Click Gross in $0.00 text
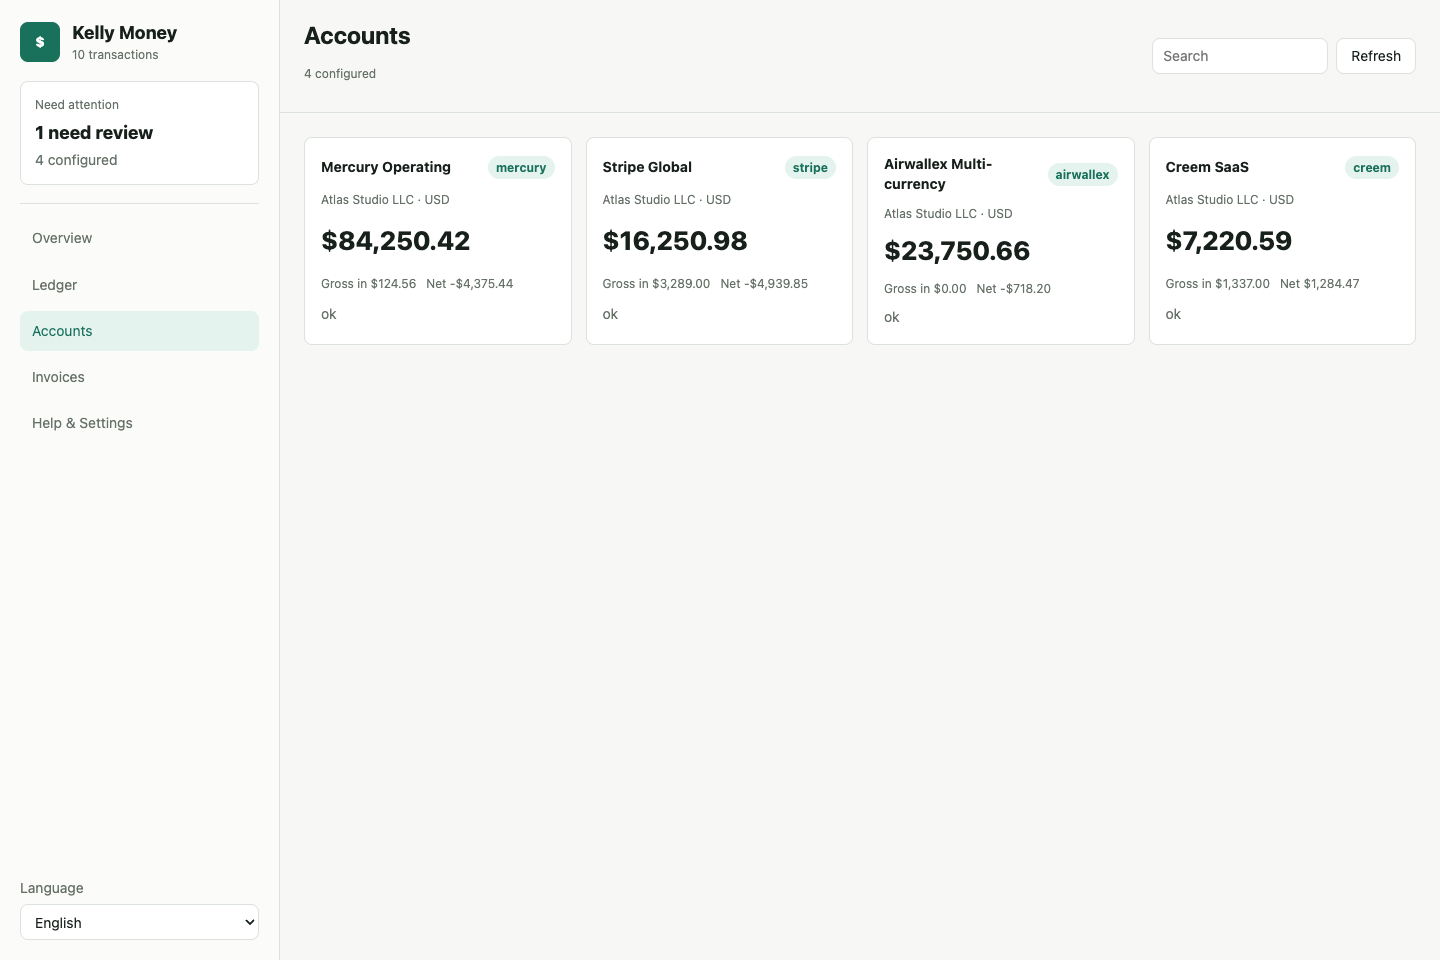1440x960 pixels. [925, 289]
